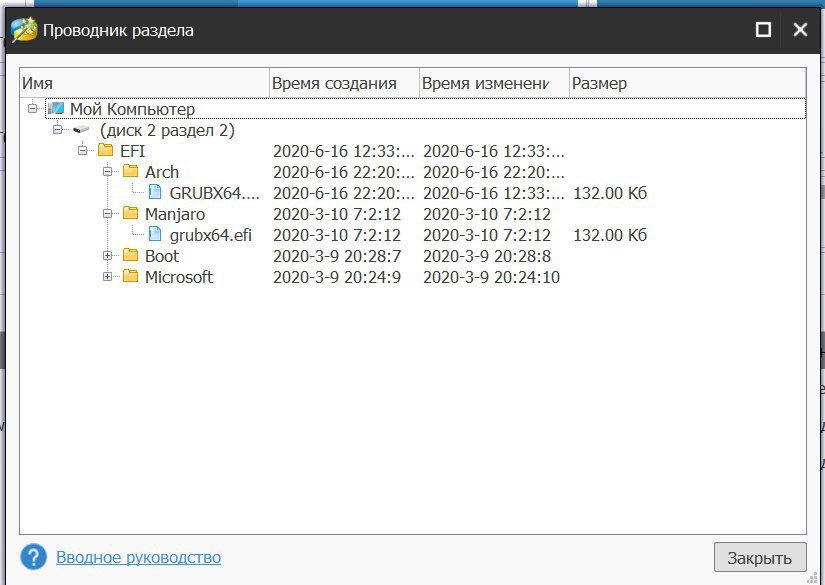
Task: Select the Arch folder name
Action: 162,172
